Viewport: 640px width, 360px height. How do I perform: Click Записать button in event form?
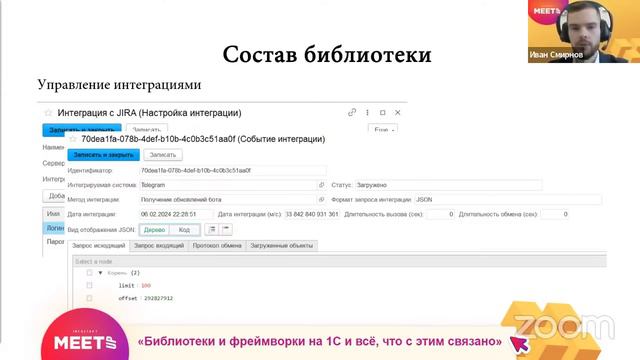tap(163, 155)
